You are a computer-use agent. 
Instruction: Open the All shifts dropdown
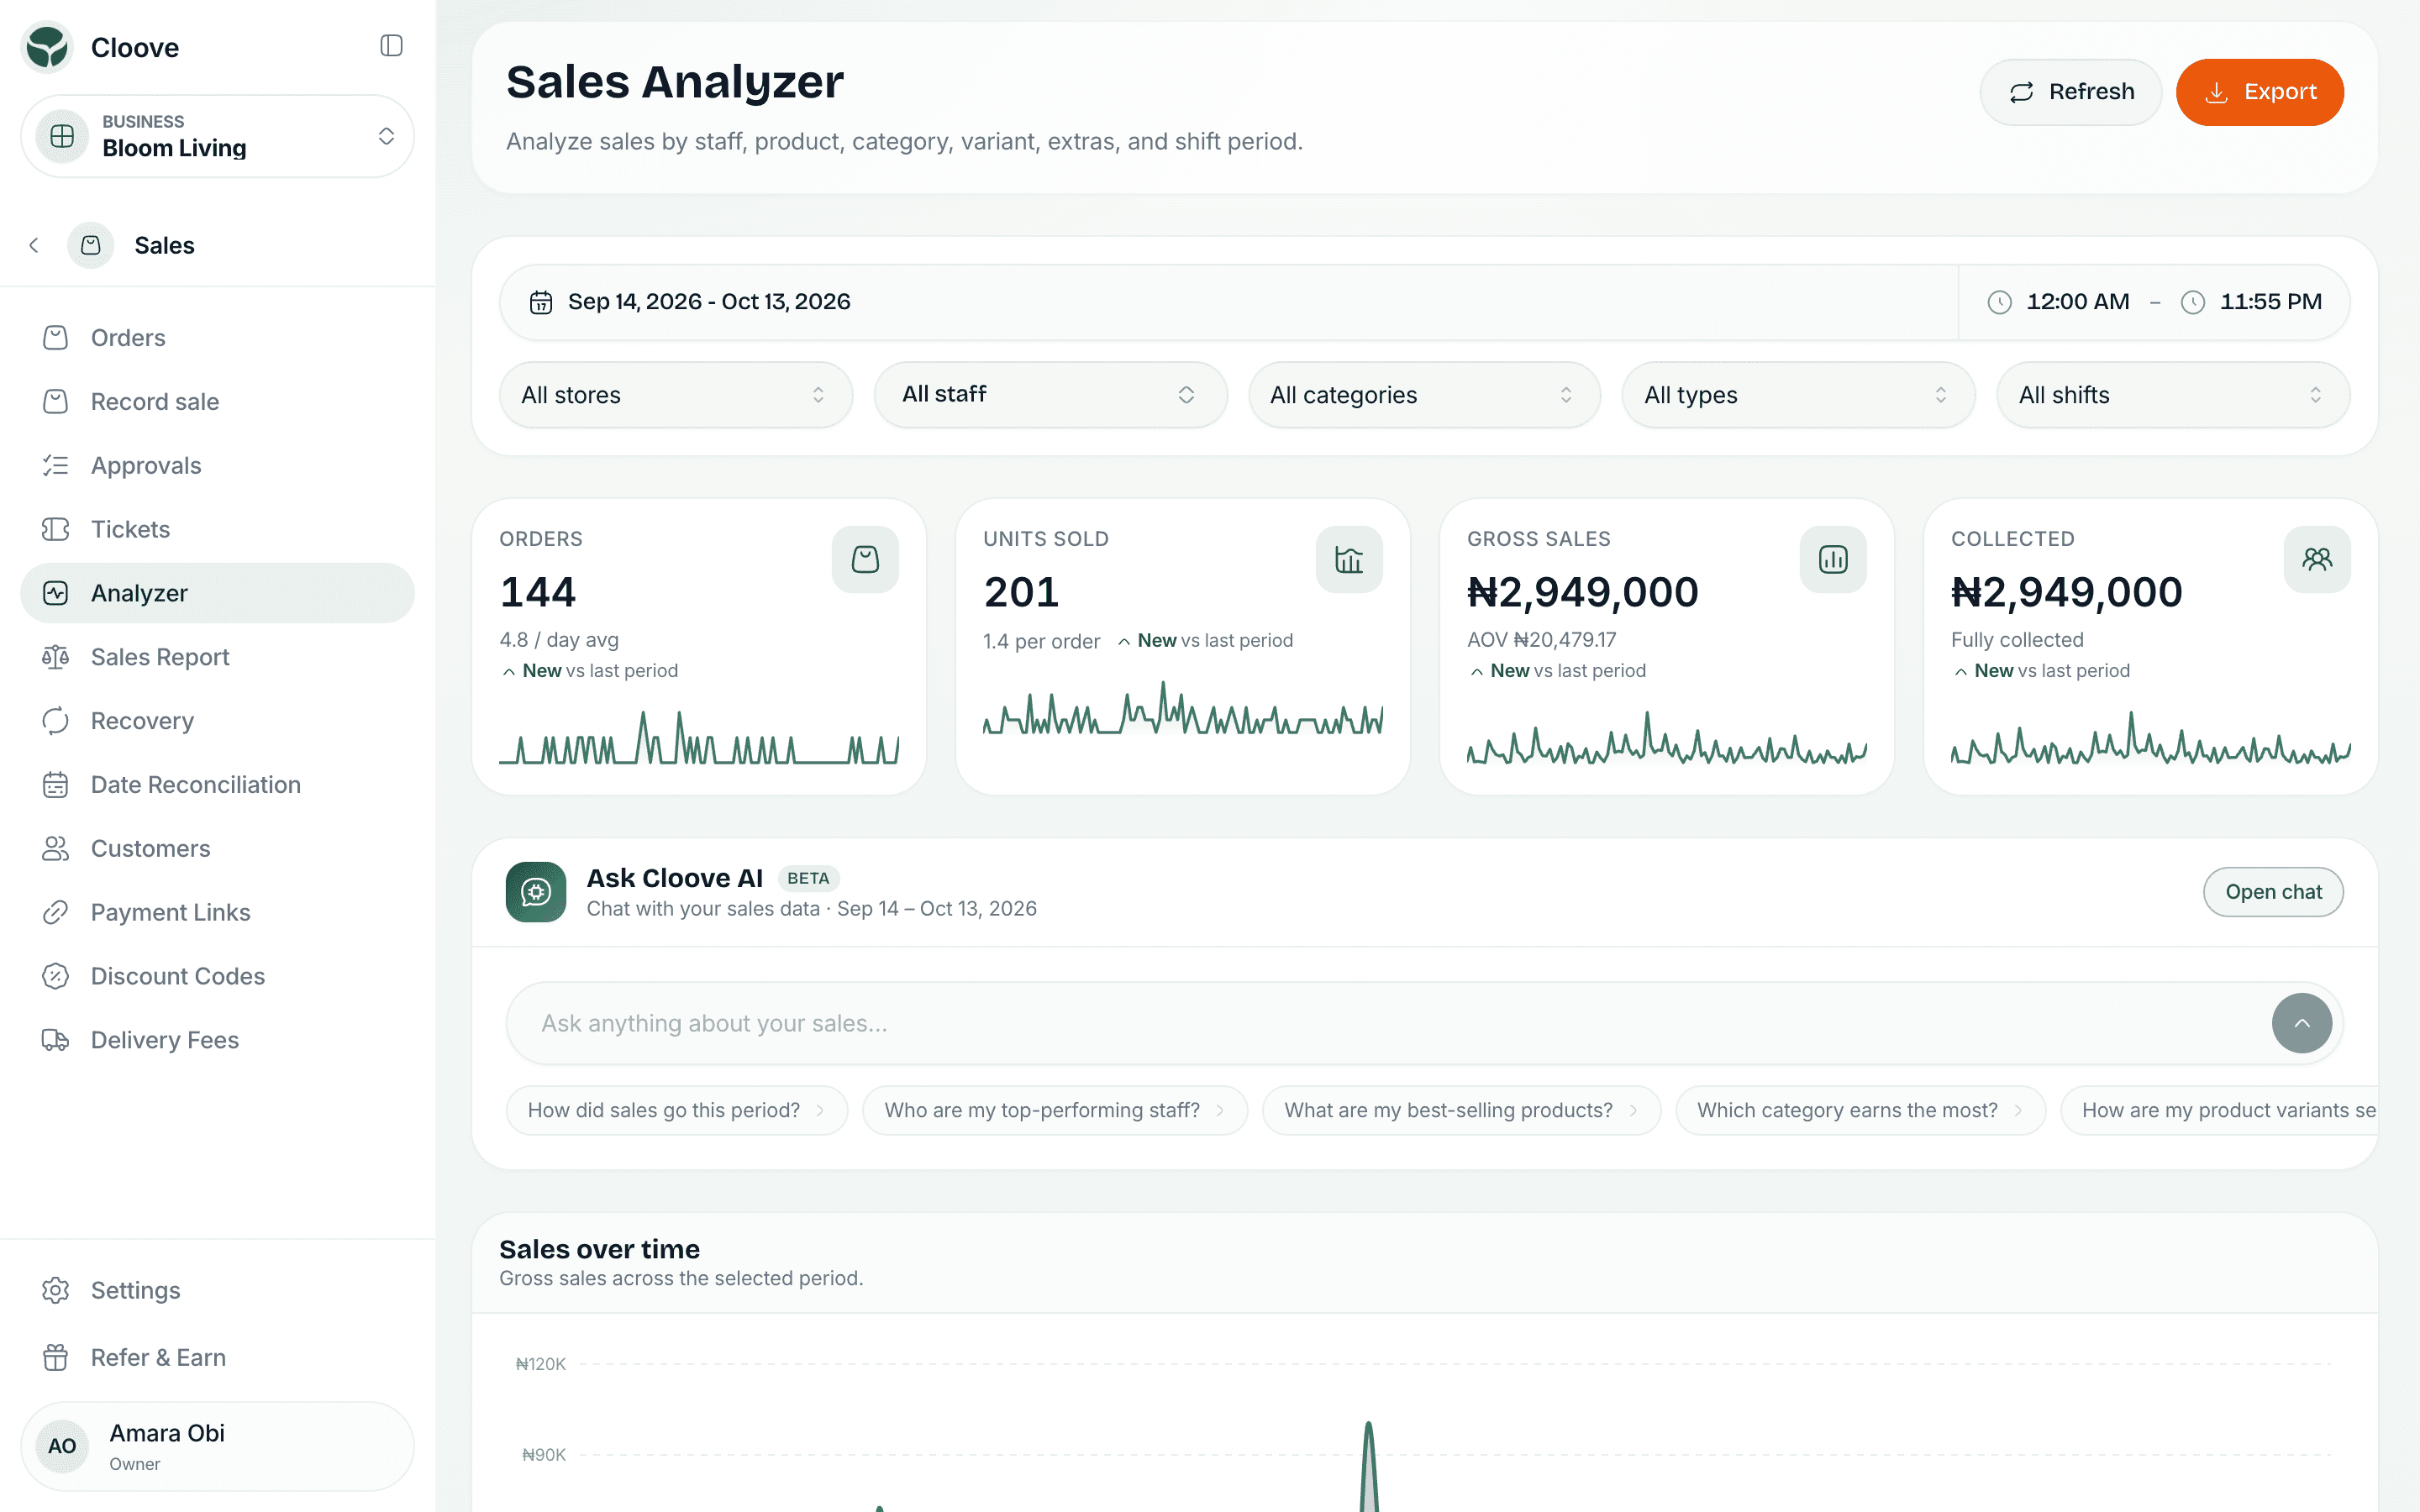2173,395
